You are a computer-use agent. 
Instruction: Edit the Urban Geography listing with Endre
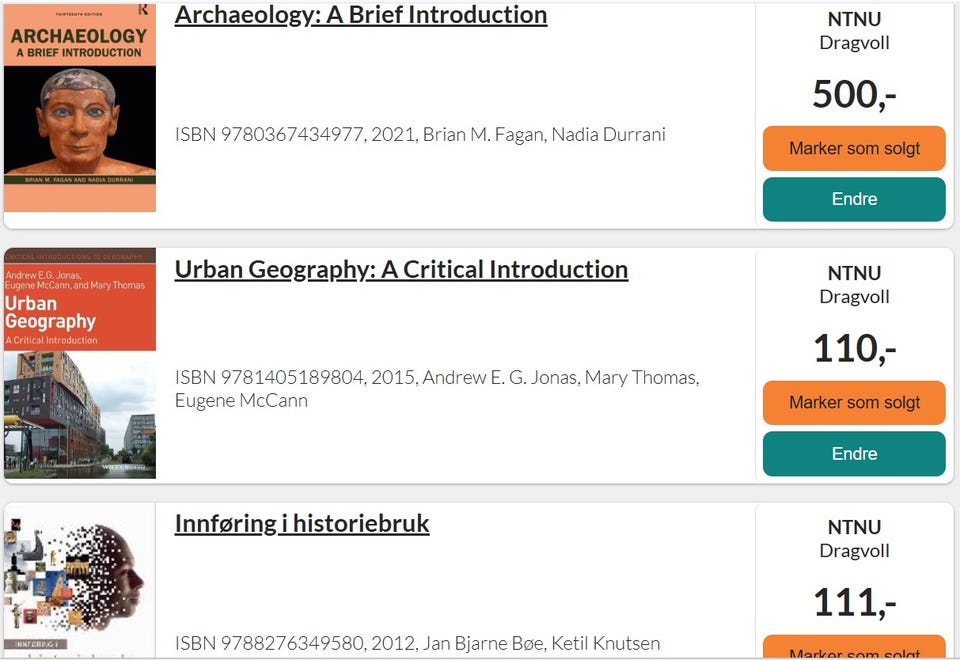(854, 454)
